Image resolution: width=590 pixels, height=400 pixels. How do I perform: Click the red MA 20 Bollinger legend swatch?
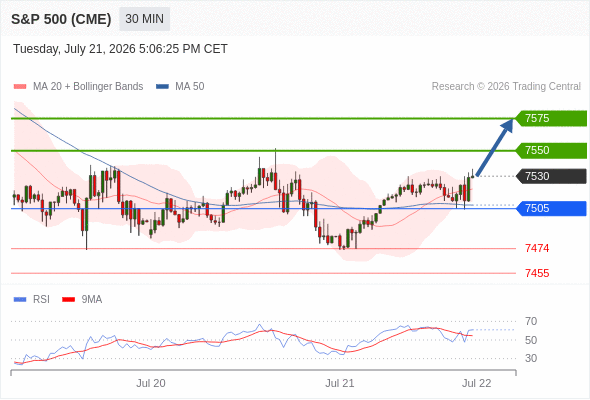(x=20, y=87)
